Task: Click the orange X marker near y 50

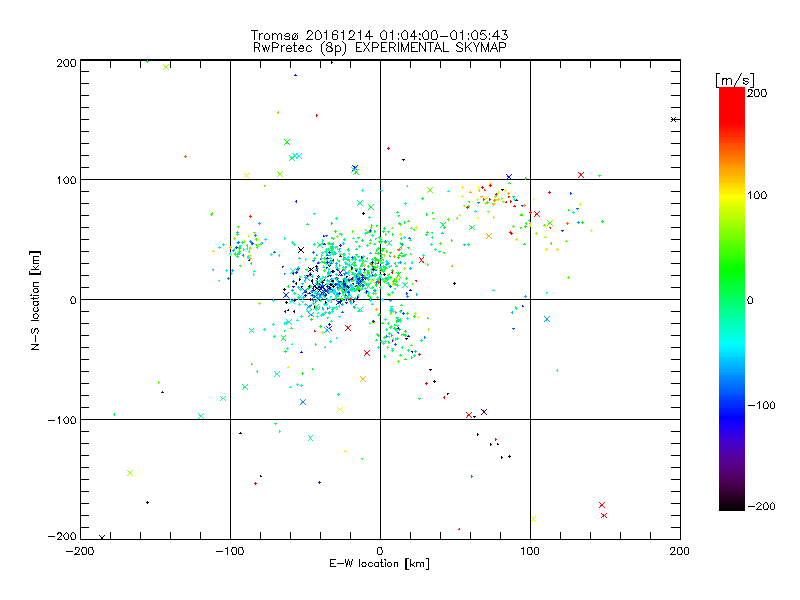Action: point(489,236)
